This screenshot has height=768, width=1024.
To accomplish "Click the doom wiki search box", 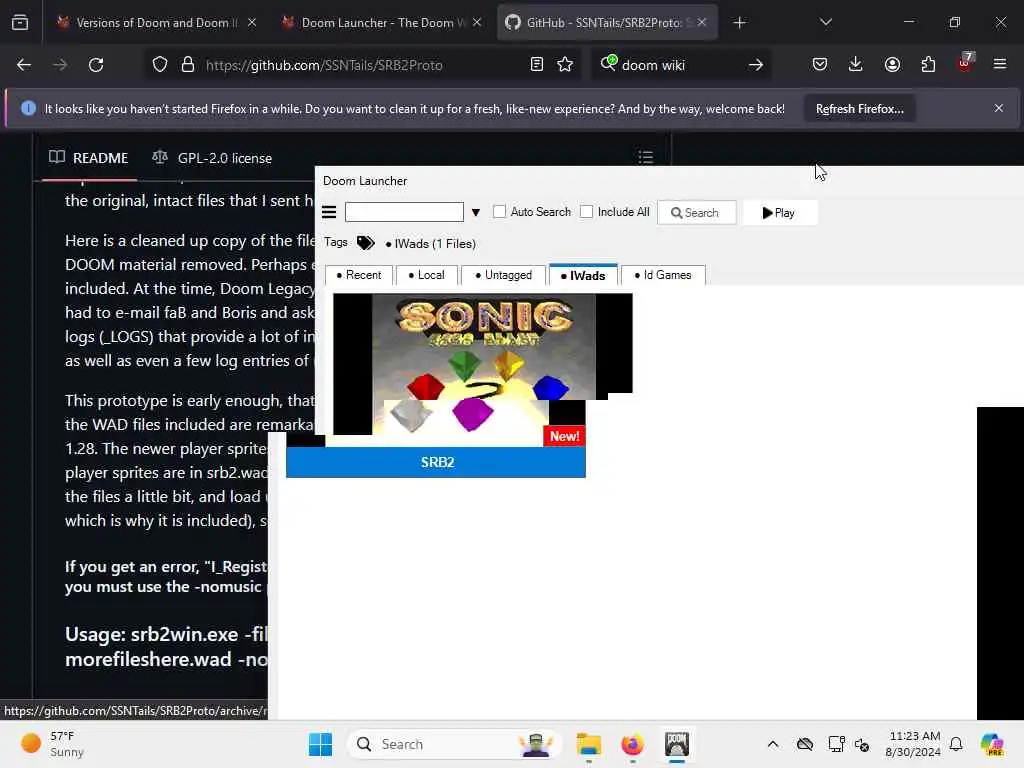I will [x=679, y=65].
